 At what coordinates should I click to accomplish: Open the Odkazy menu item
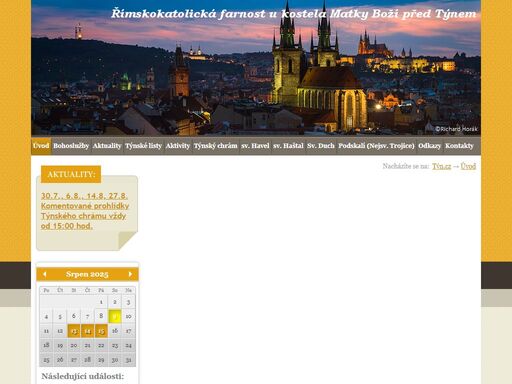tap(430, 146)
